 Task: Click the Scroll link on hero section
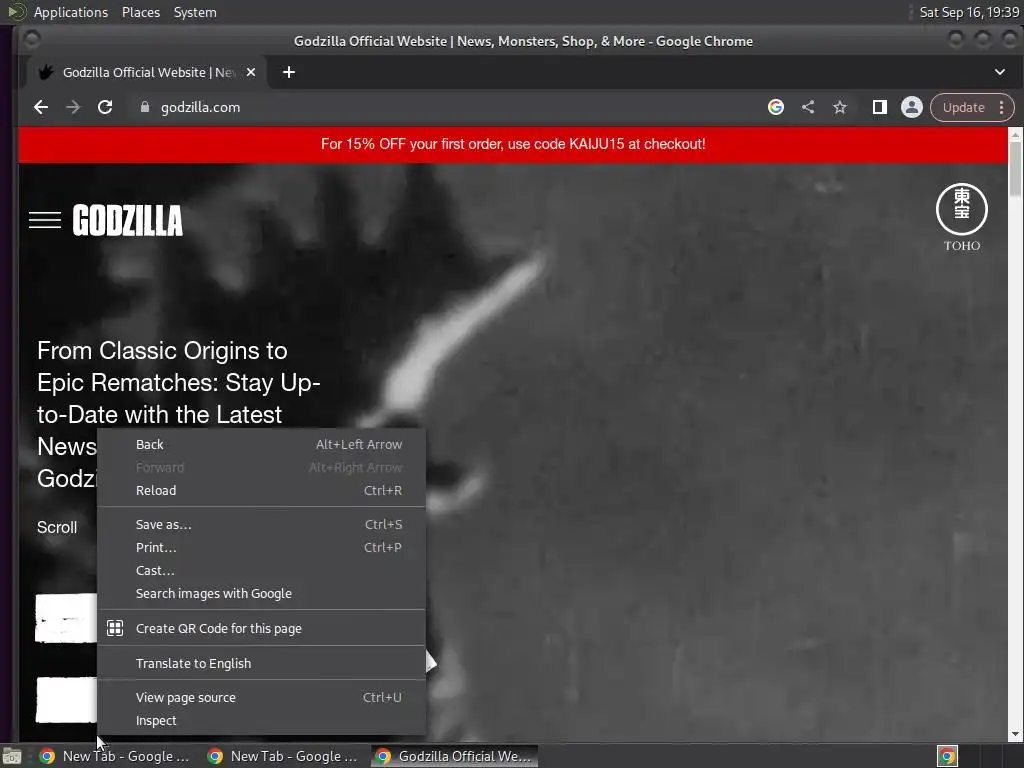tap(57, 528)
